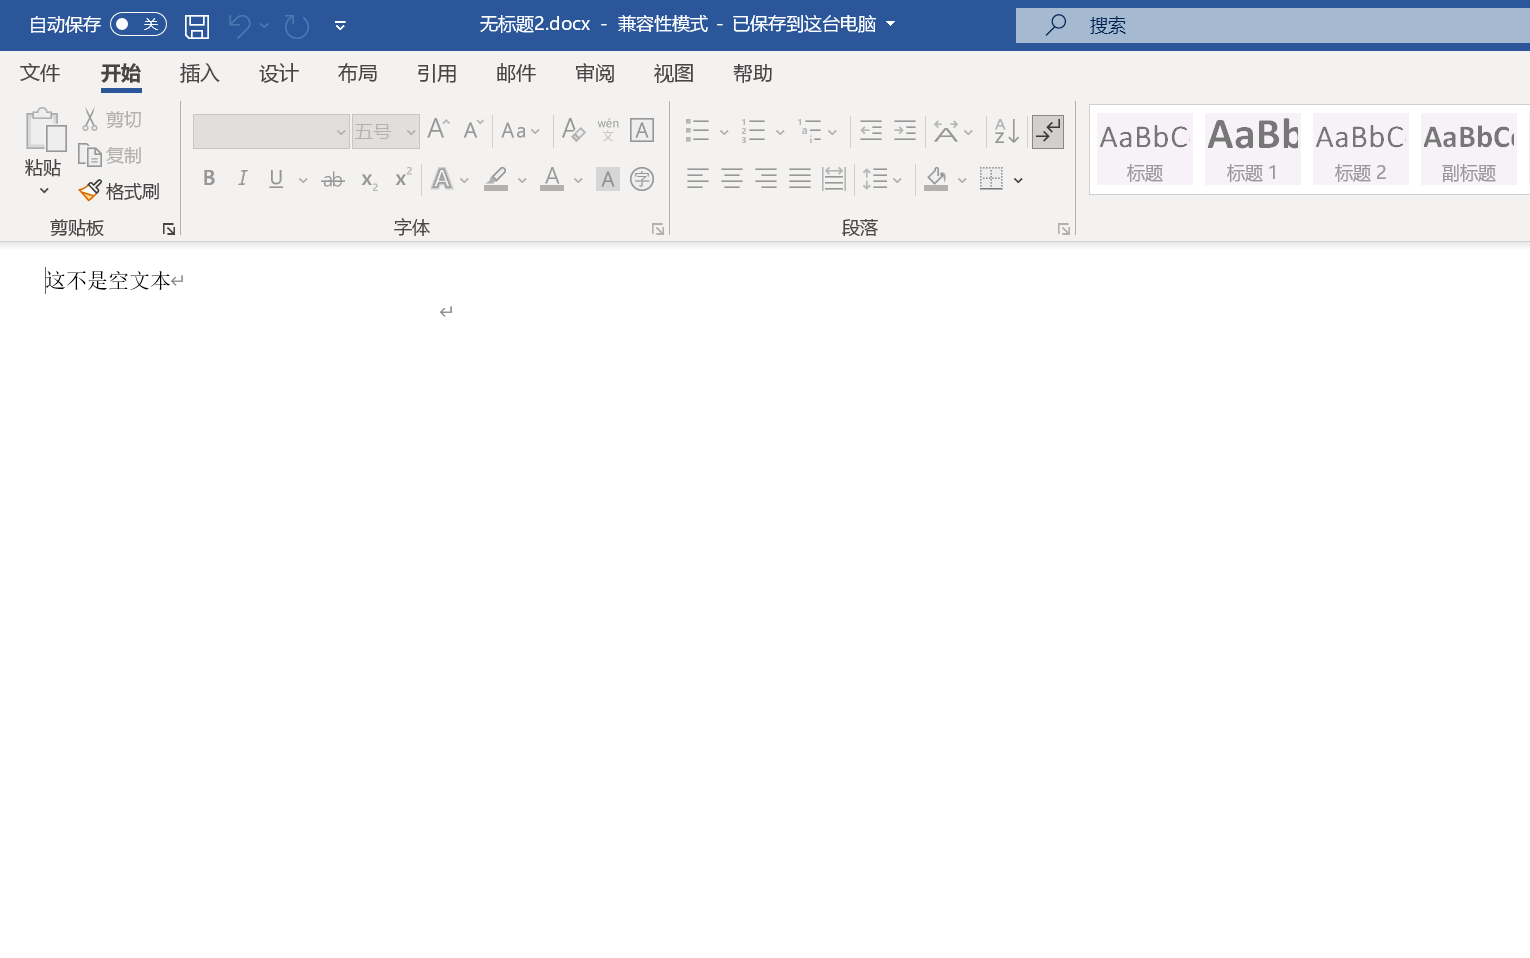Open the Asian layout options
Image resolution: width=1530 pixels, height=958 pixels.
click(953, 131)
